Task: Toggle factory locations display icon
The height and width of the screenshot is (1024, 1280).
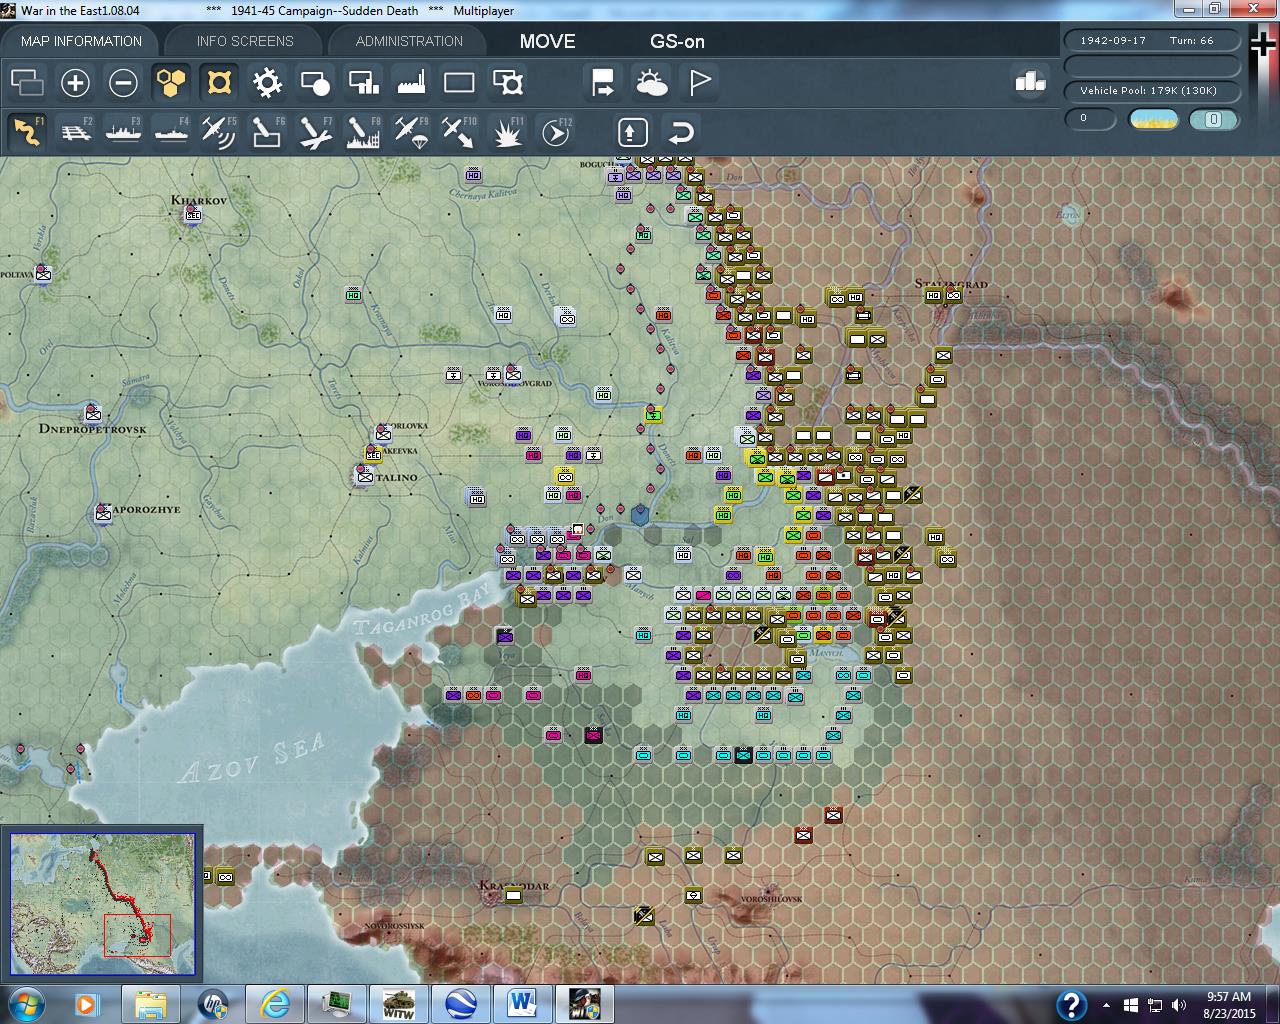Action: [x=411, y=82]
